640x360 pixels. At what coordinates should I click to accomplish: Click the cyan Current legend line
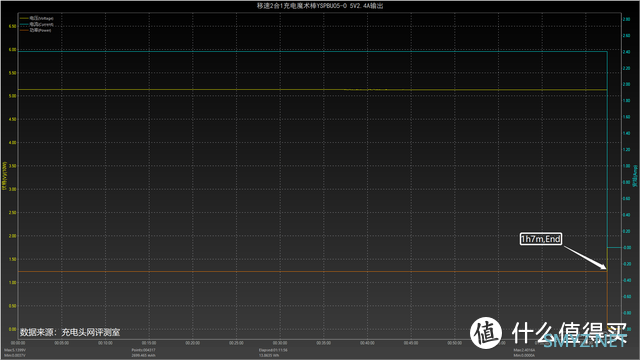[x=24, y=24]
